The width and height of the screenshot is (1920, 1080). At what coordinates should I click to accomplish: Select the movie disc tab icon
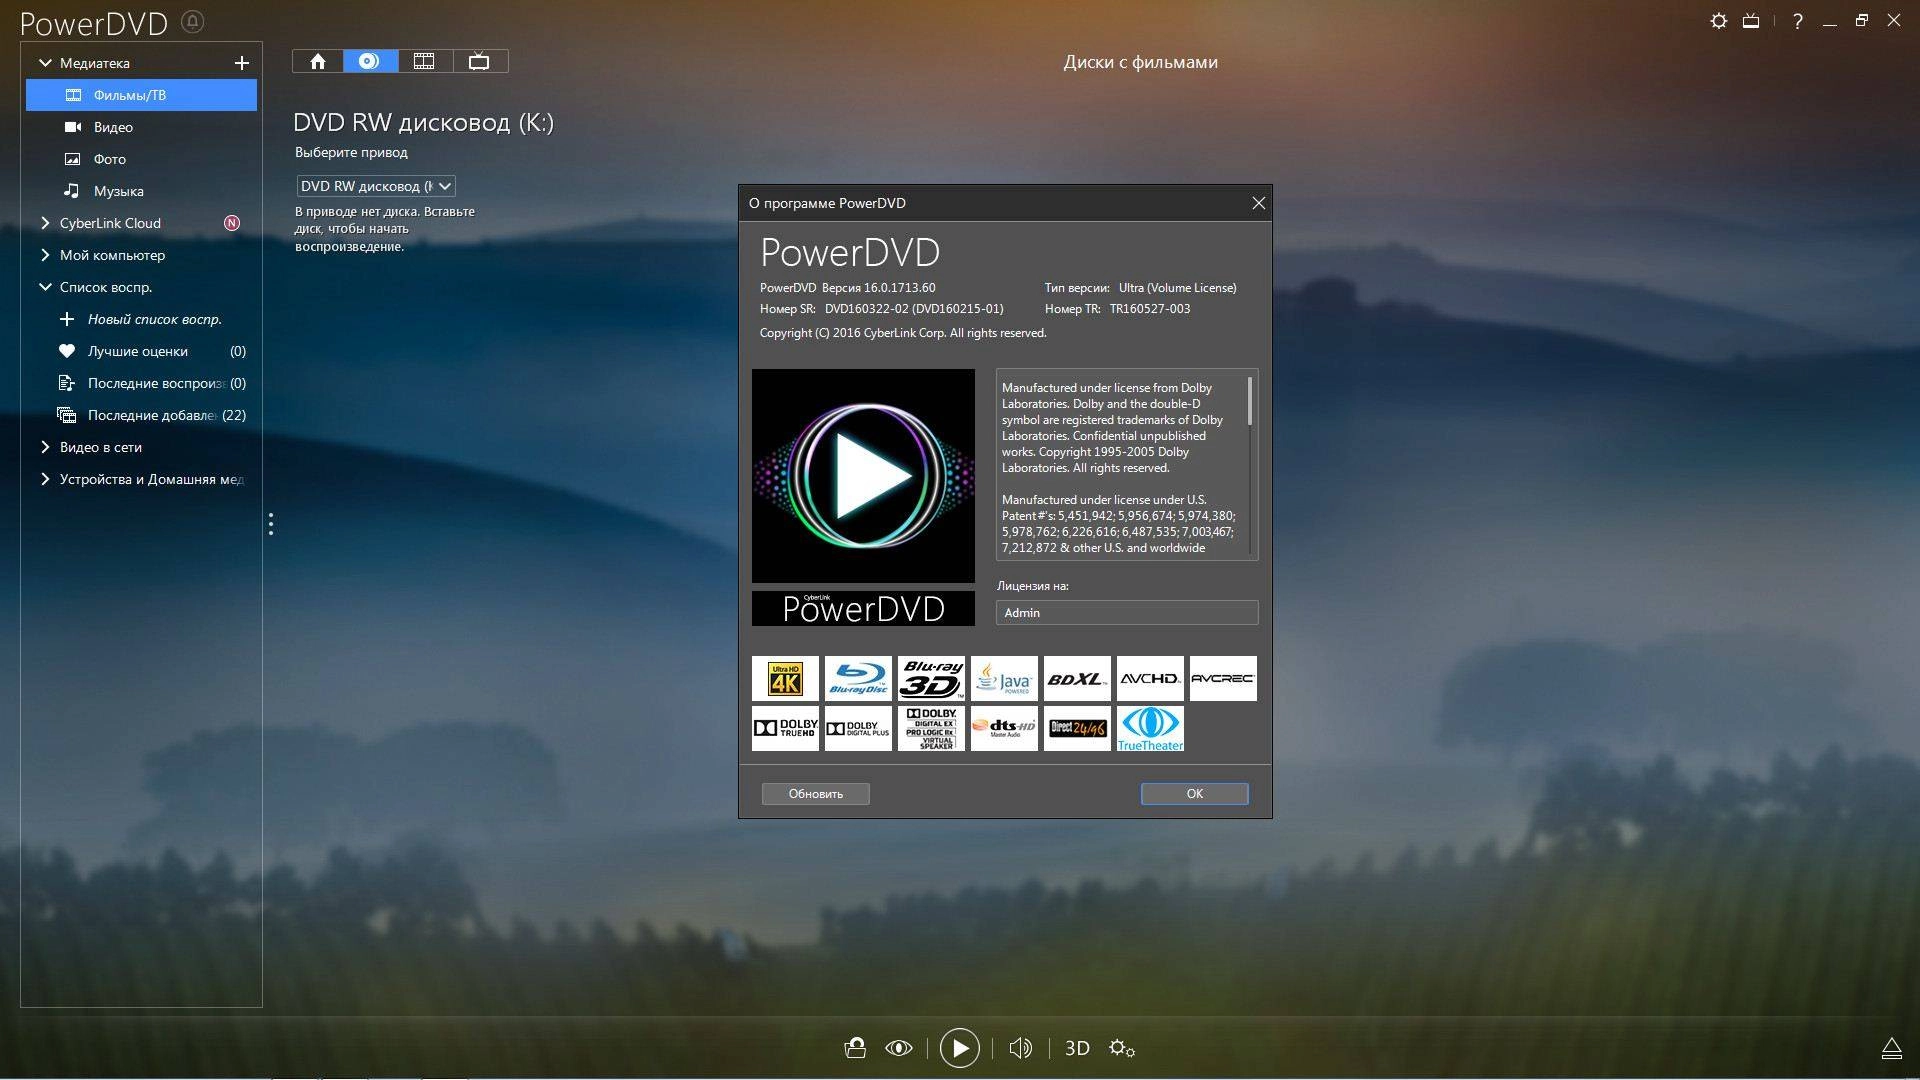370,61
